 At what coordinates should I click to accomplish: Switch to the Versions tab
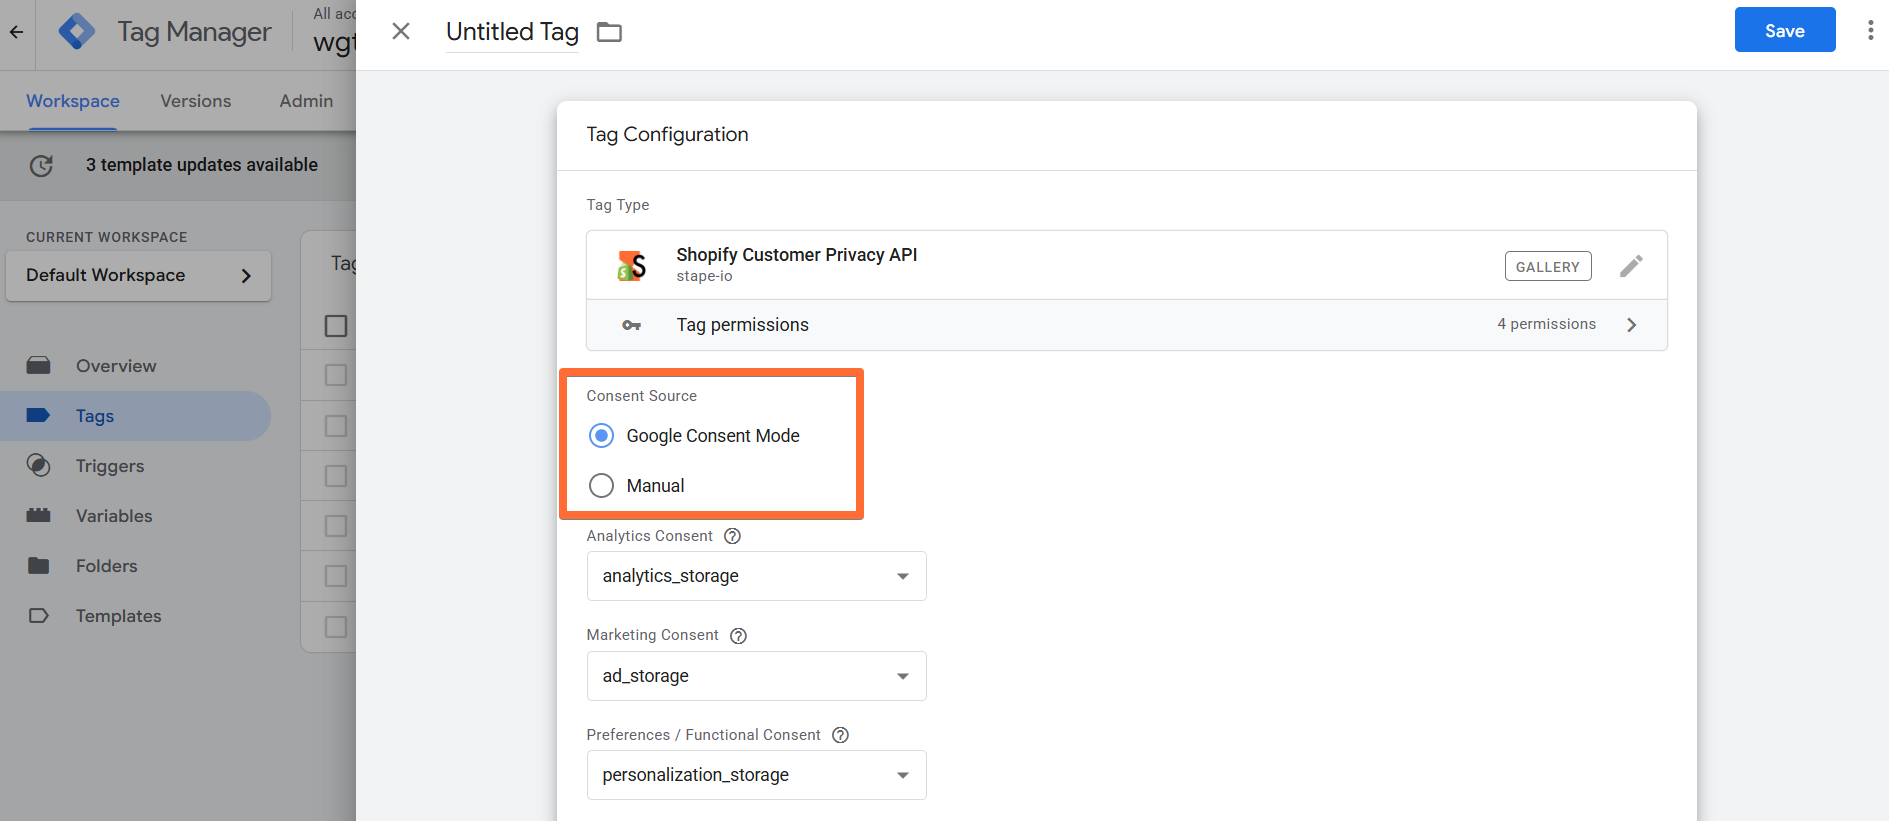tap(195, 101)
